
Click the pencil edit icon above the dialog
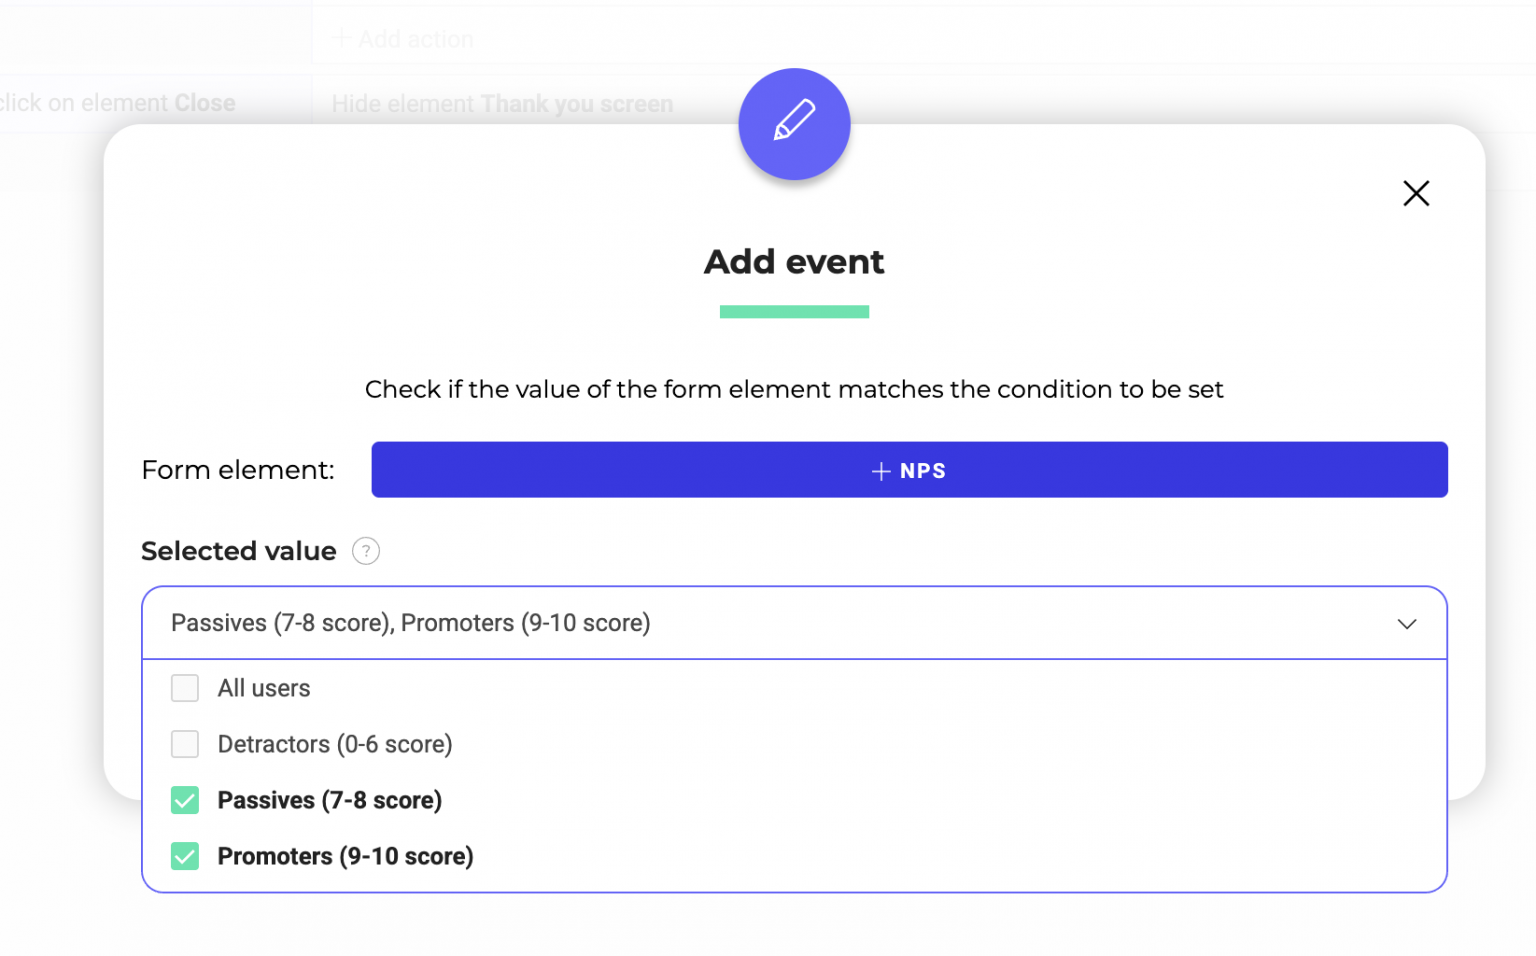(794, 123)
